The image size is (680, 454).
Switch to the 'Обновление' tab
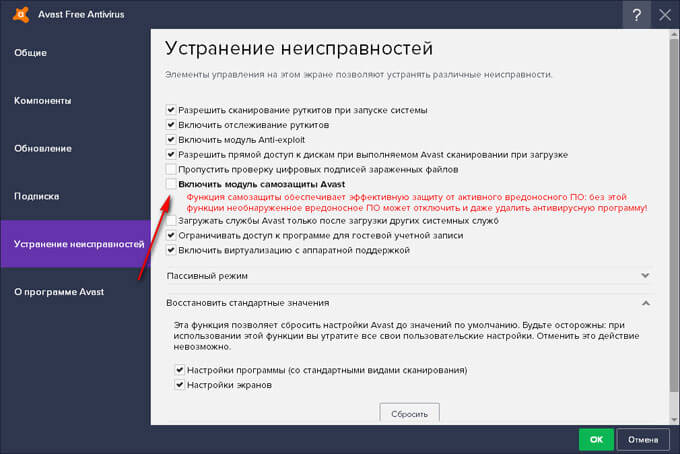pyautogui.click(x=75, y=148)
